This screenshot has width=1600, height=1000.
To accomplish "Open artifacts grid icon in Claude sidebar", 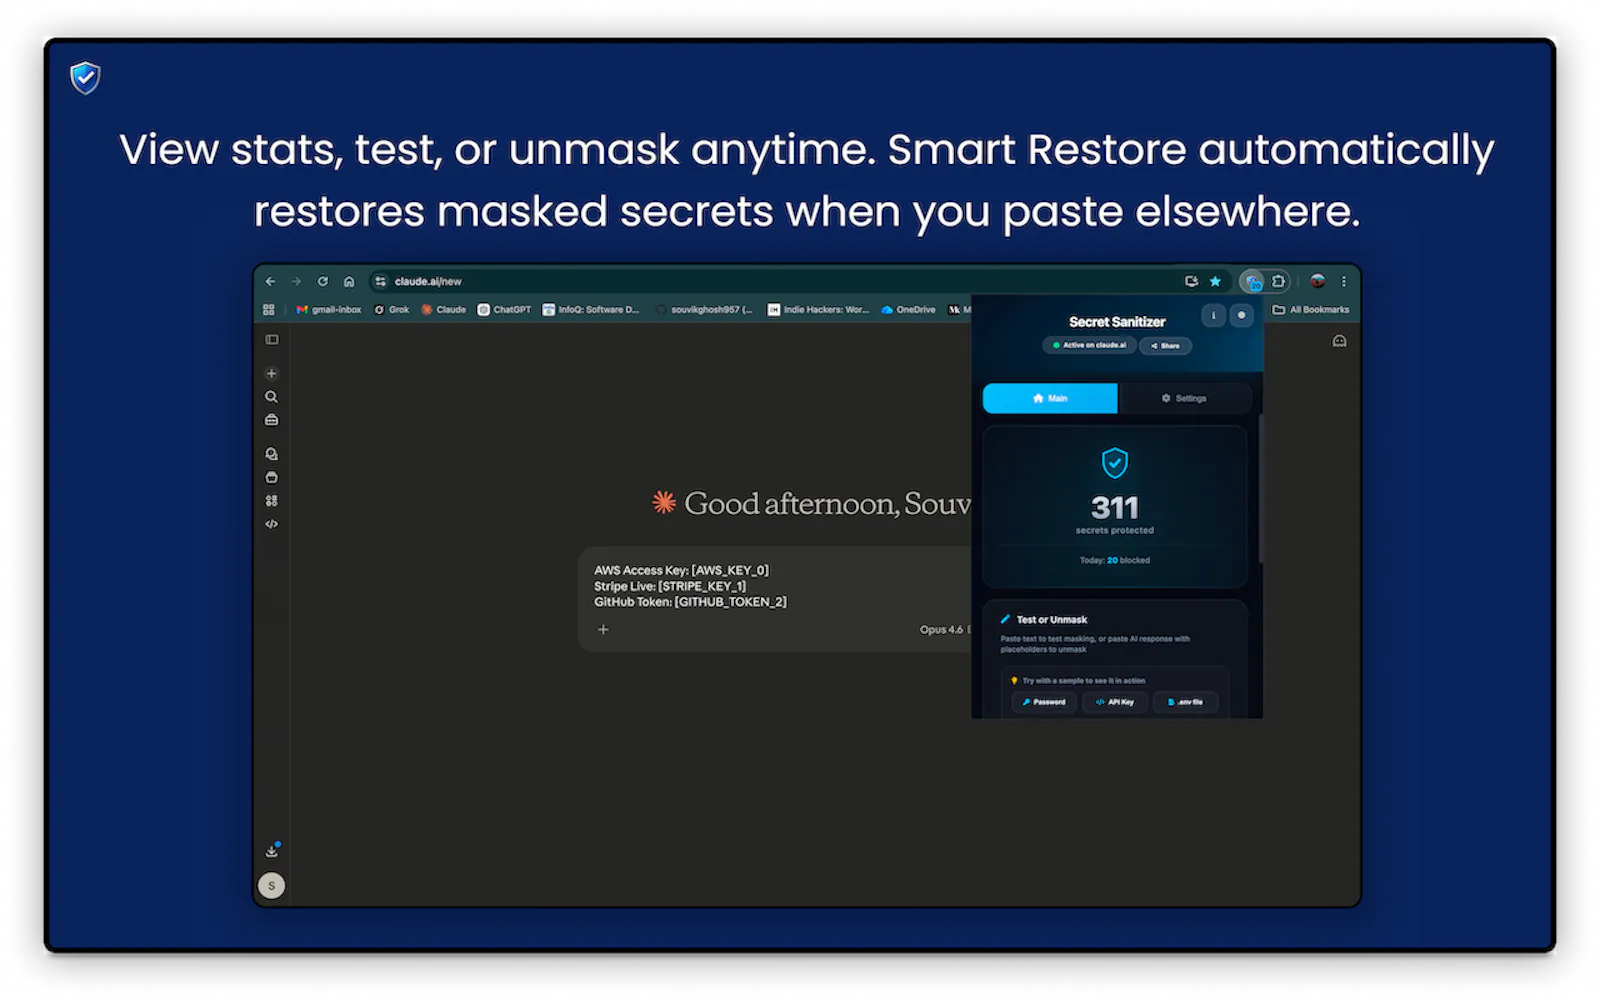I will (271, 501).
